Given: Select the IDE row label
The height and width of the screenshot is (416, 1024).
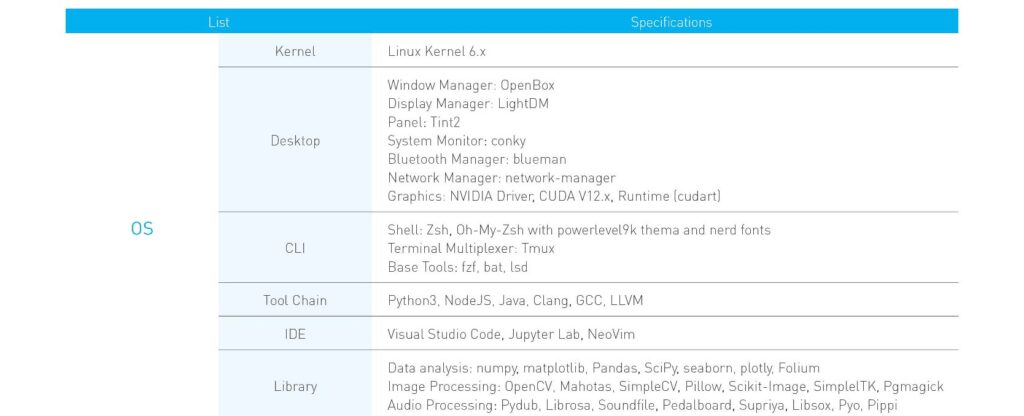Looking at the screenshot, I should tap(295, 334).
